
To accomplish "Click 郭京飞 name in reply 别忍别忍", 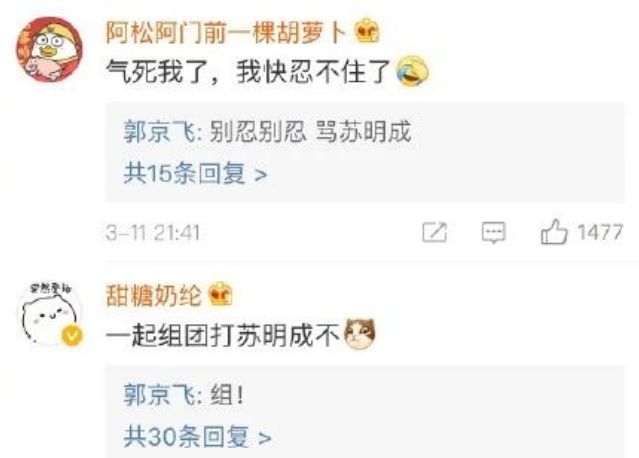I will coord(160,131).
